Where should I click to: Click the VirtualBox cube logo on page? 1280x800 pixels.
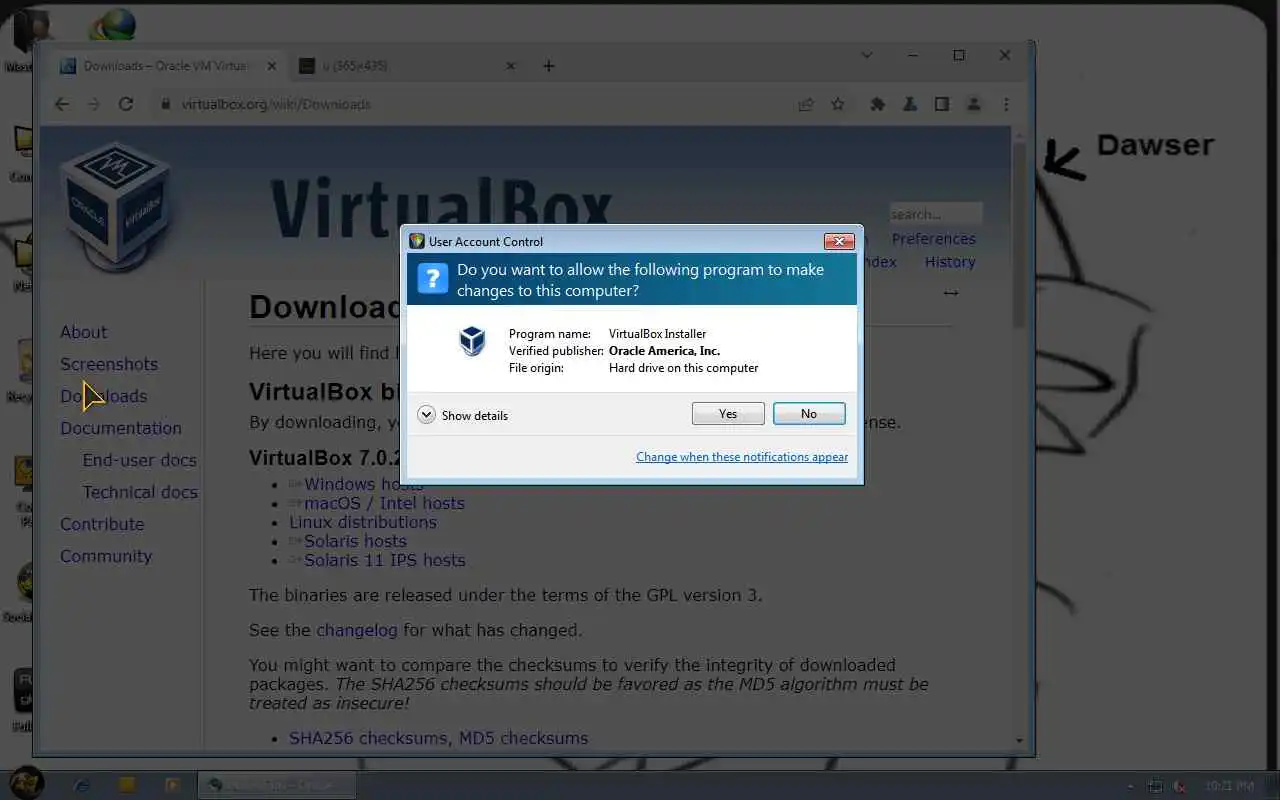tap(115, 205)
